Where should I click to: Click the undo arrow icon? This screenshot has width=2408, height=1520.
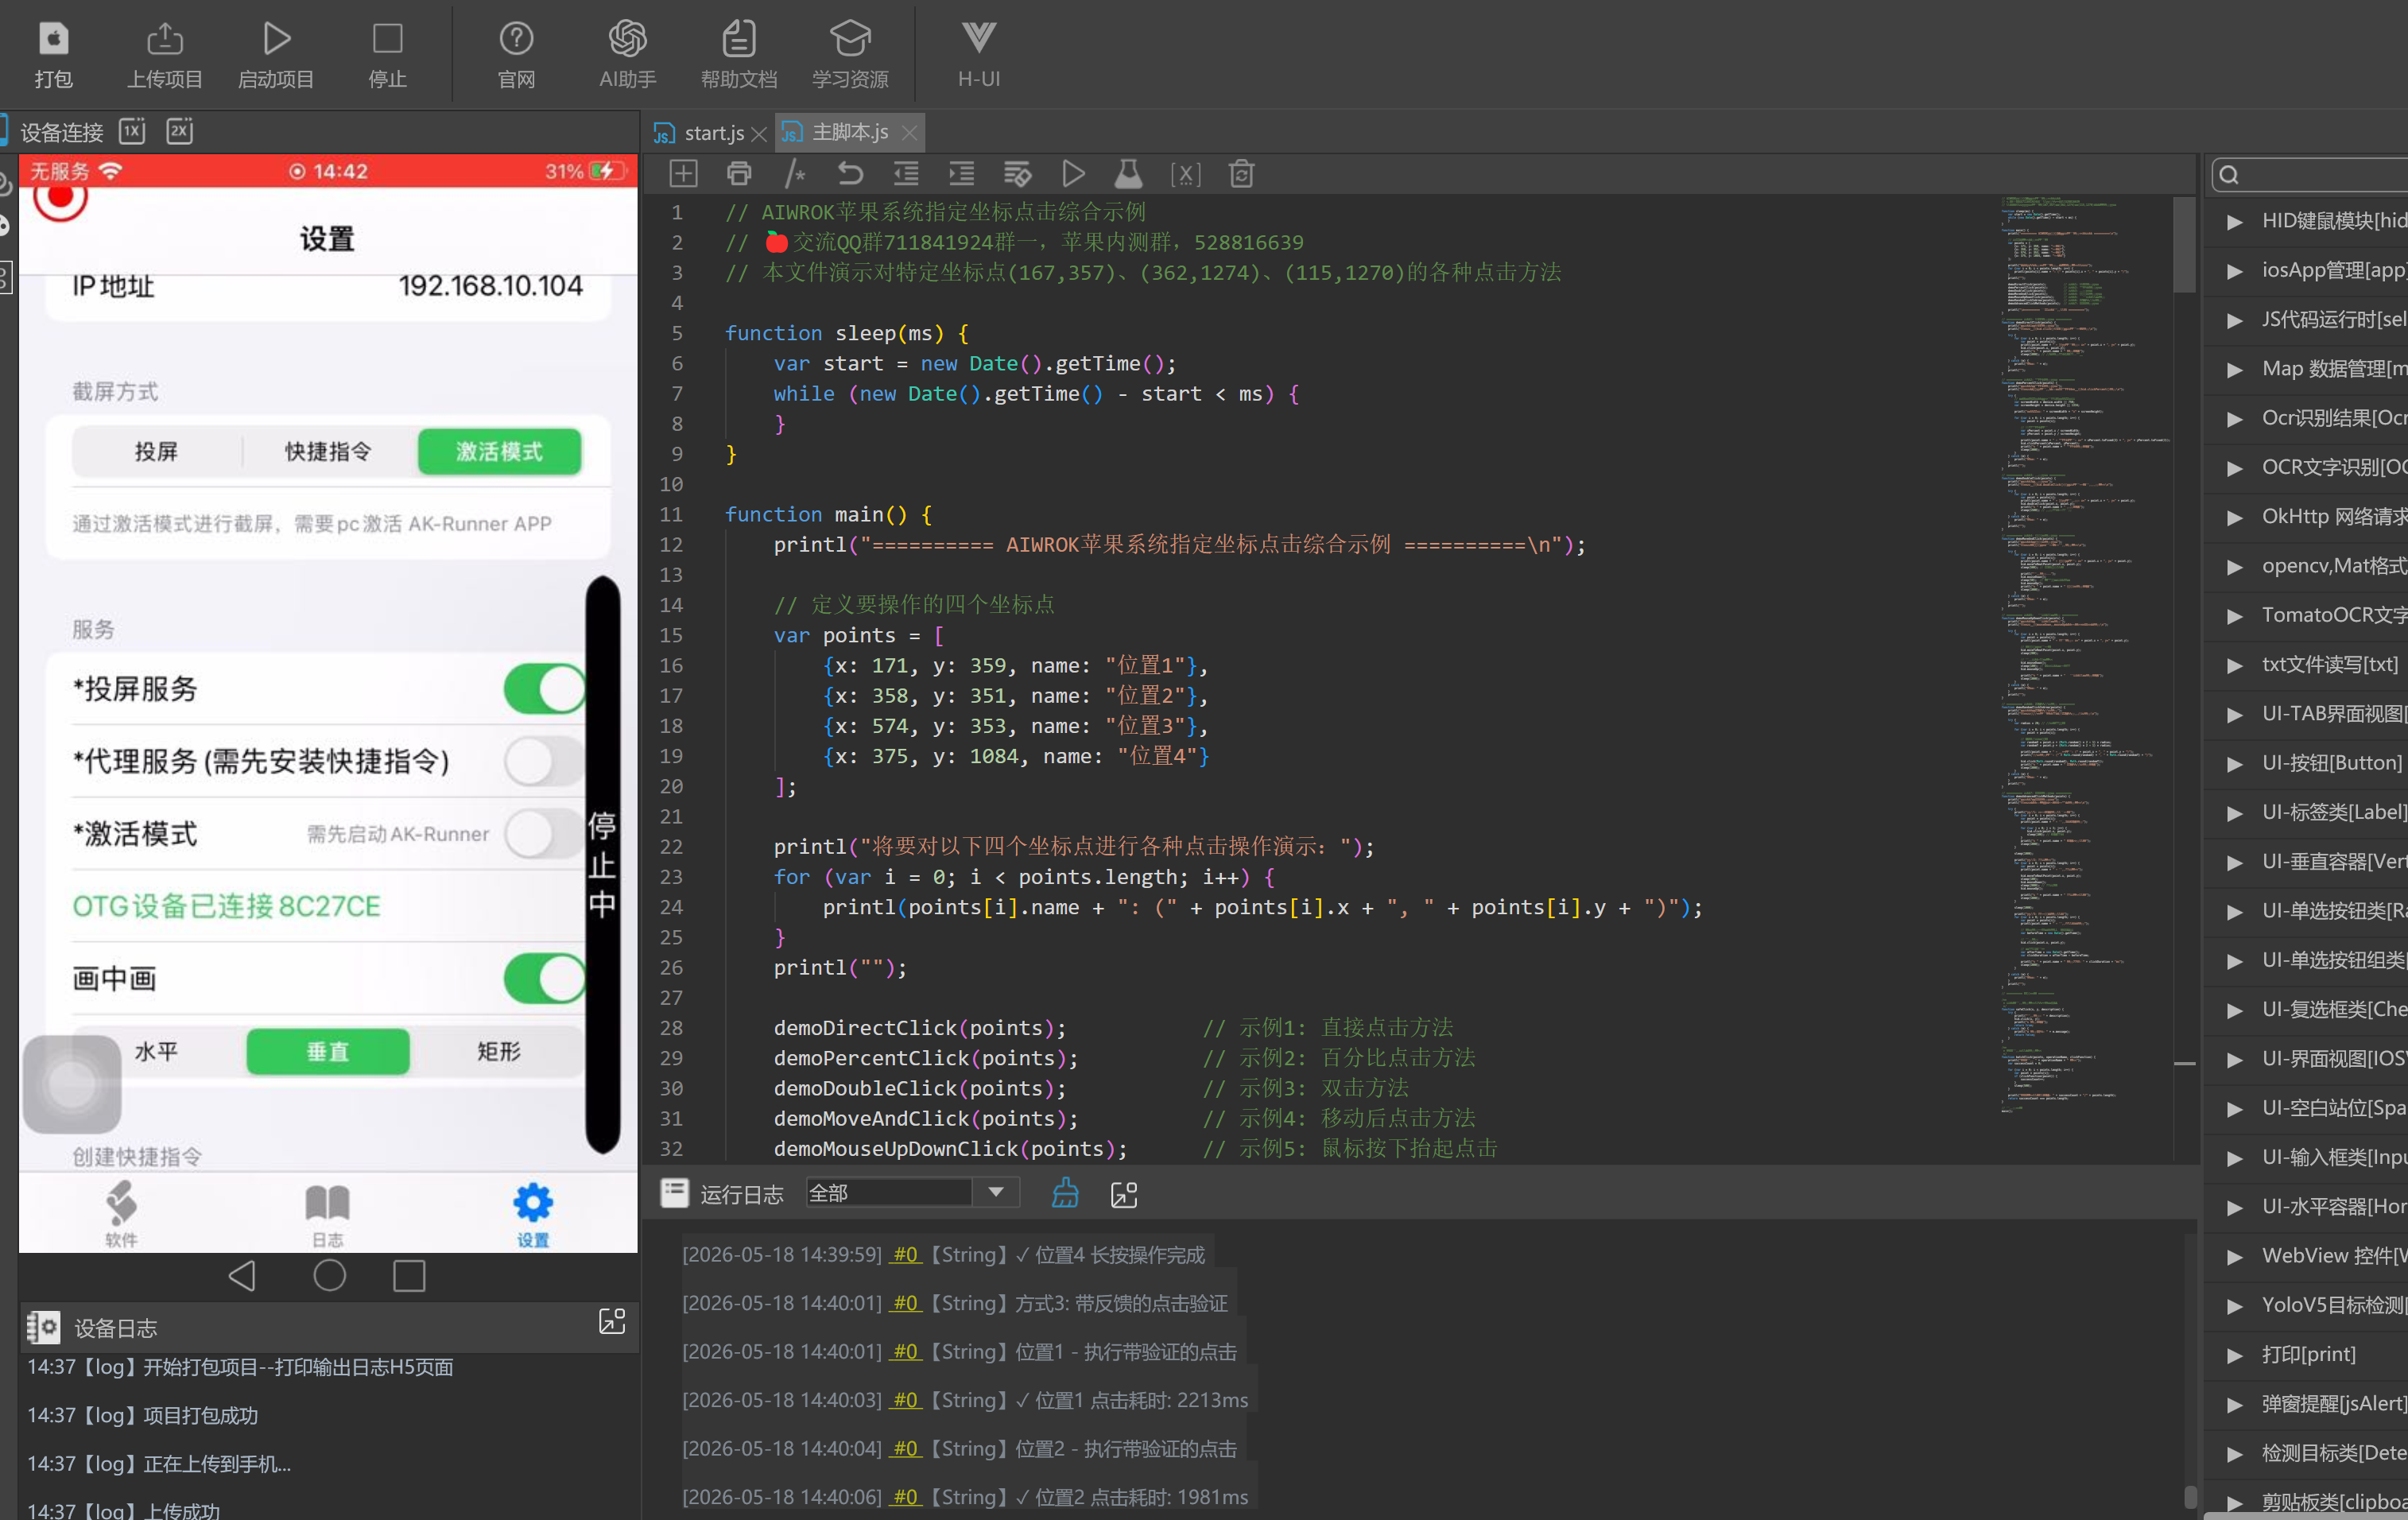coord(850,174)
